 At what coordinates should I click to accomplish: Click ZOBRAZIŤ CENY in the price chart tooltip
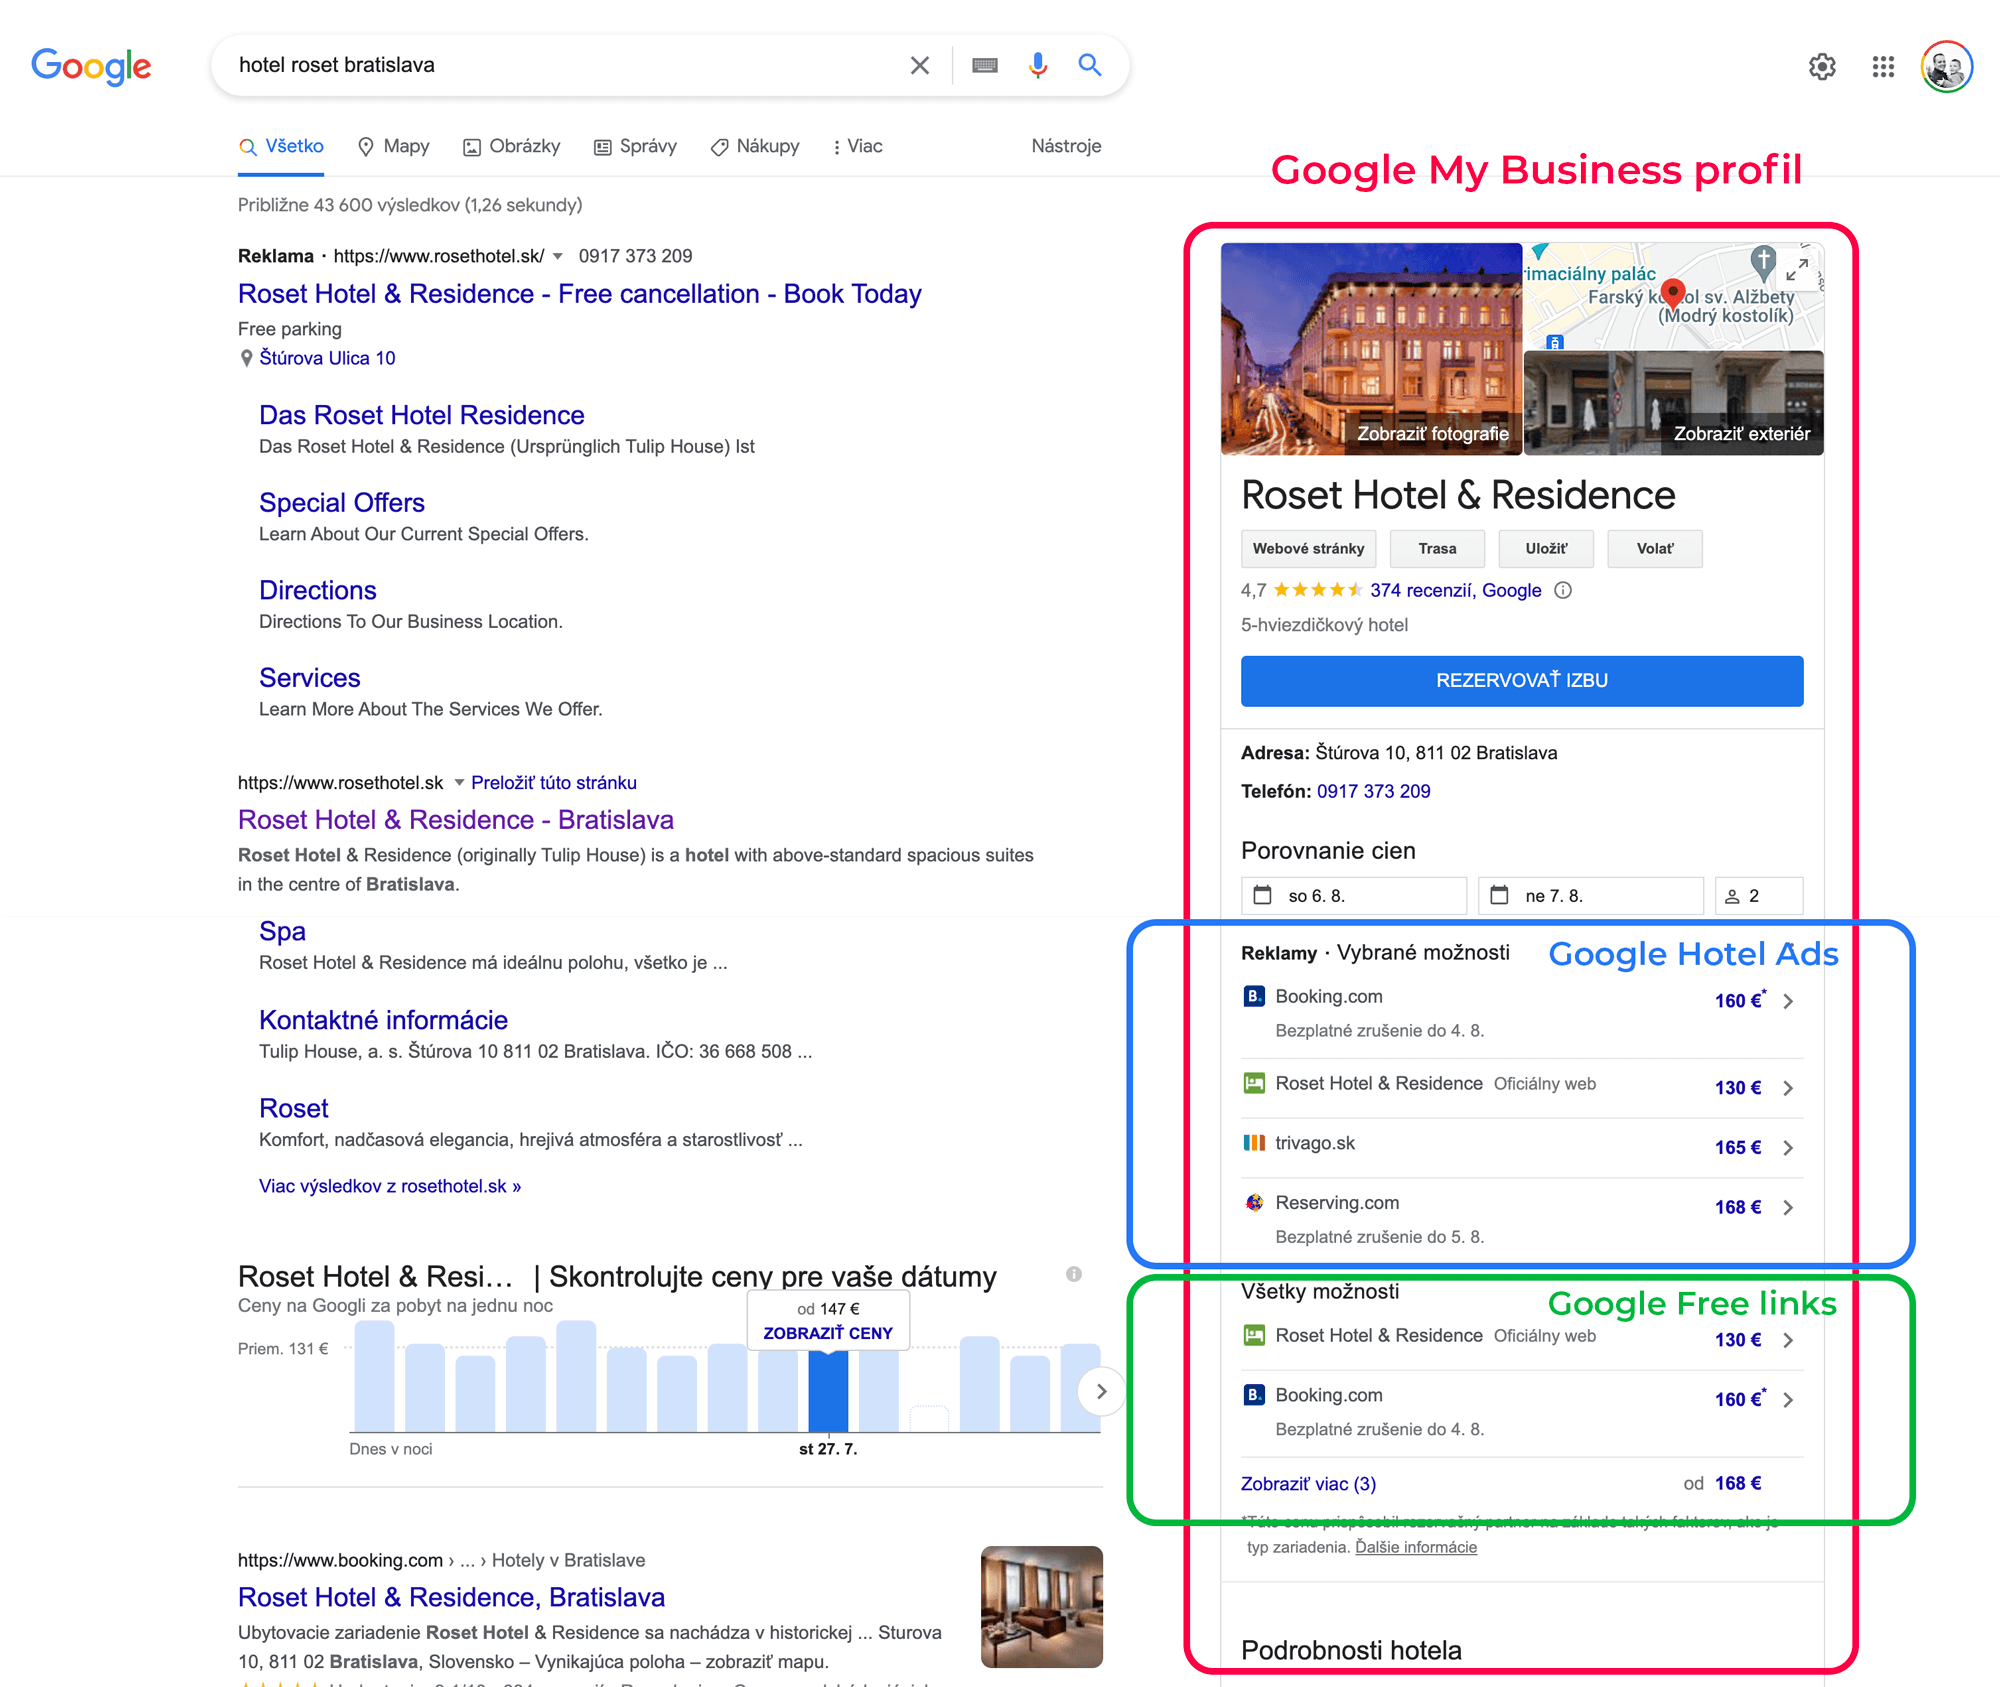[x=828, y=1334]
